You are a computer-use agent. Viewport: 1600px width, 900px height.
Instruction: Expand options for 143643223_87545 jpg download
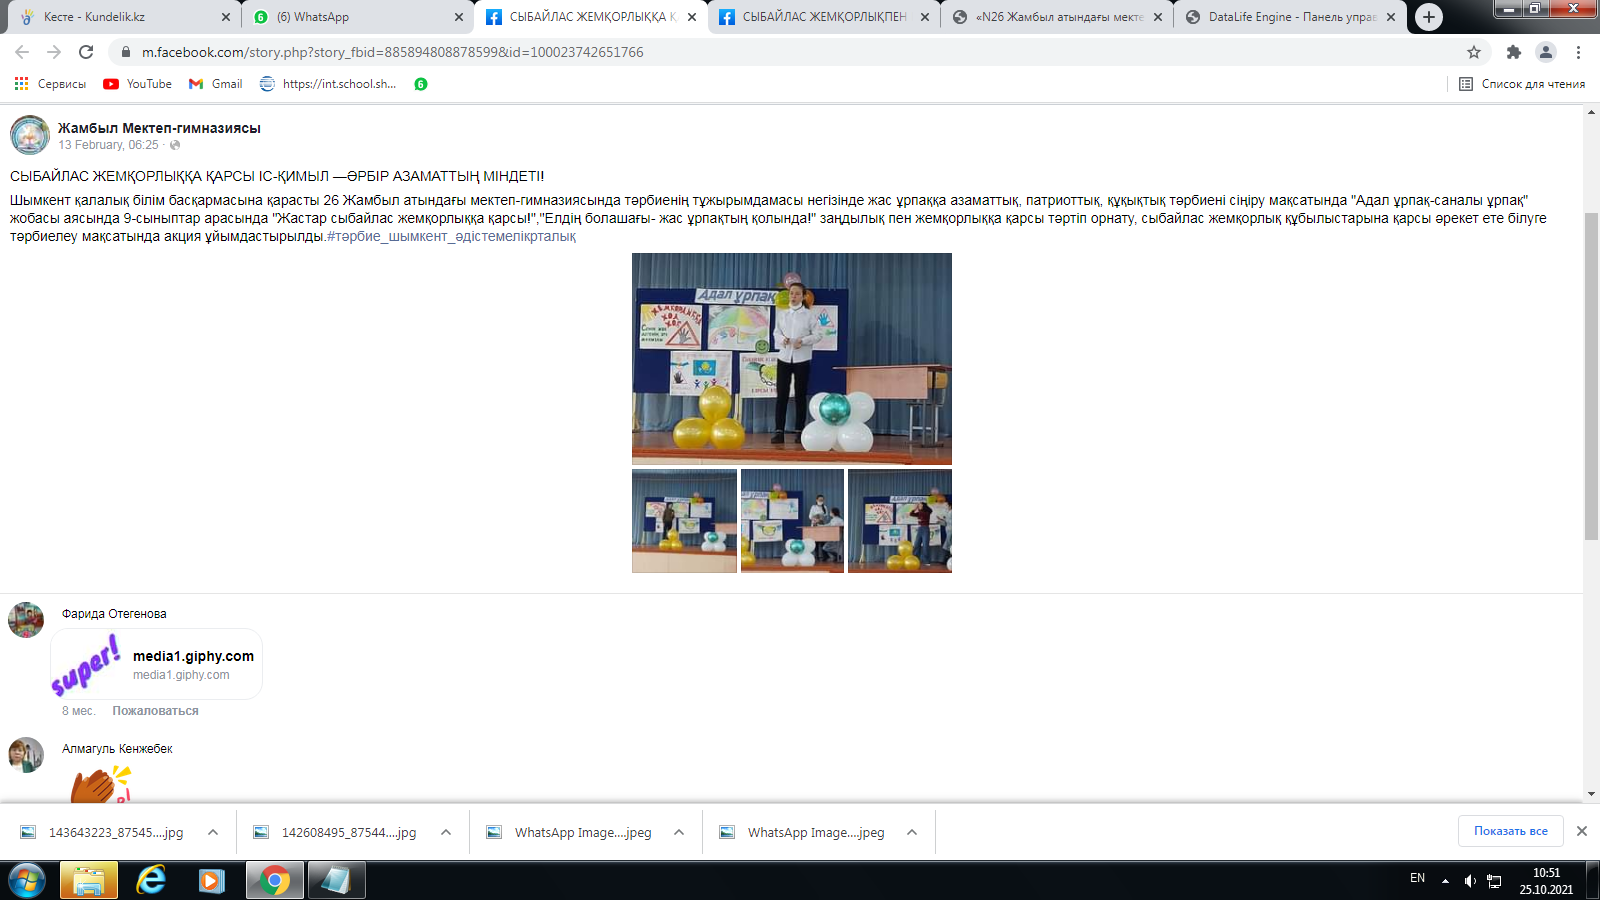(x=213, y=832)
